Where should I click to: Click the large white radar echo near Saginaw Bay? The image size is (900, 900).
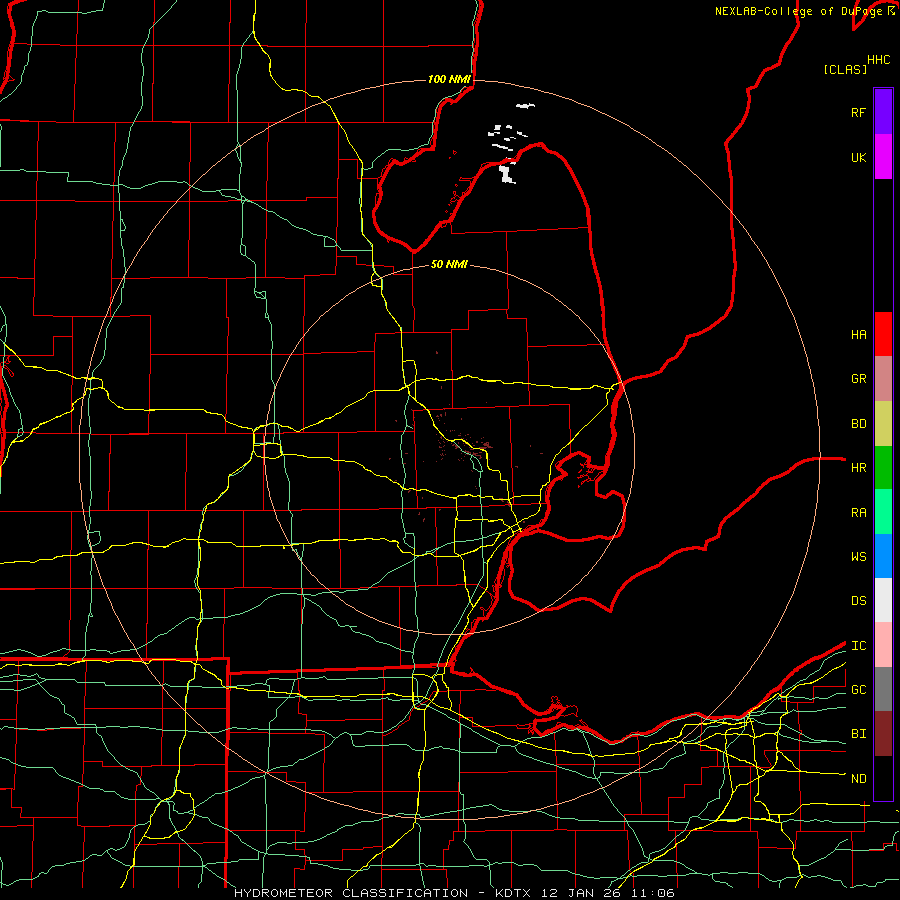click(x=507, y=174)
